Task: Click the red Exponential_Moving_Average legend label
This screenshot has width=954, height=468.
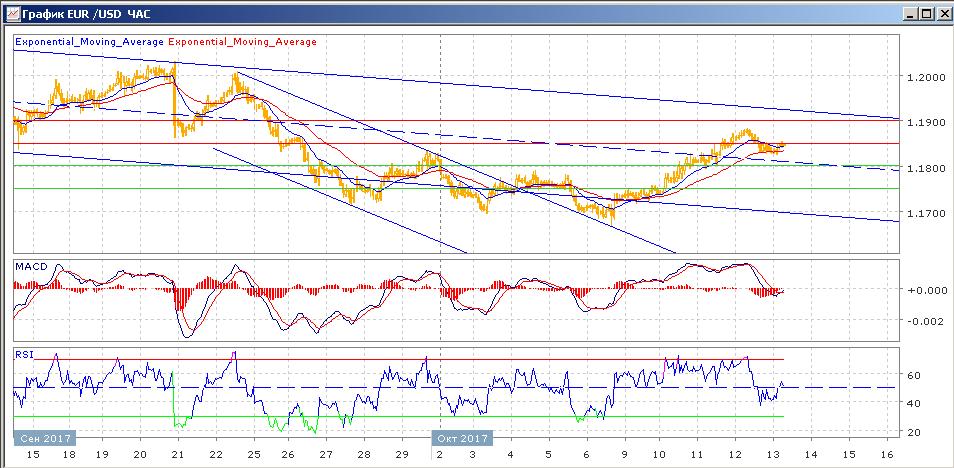Action: tap(242, 42)
